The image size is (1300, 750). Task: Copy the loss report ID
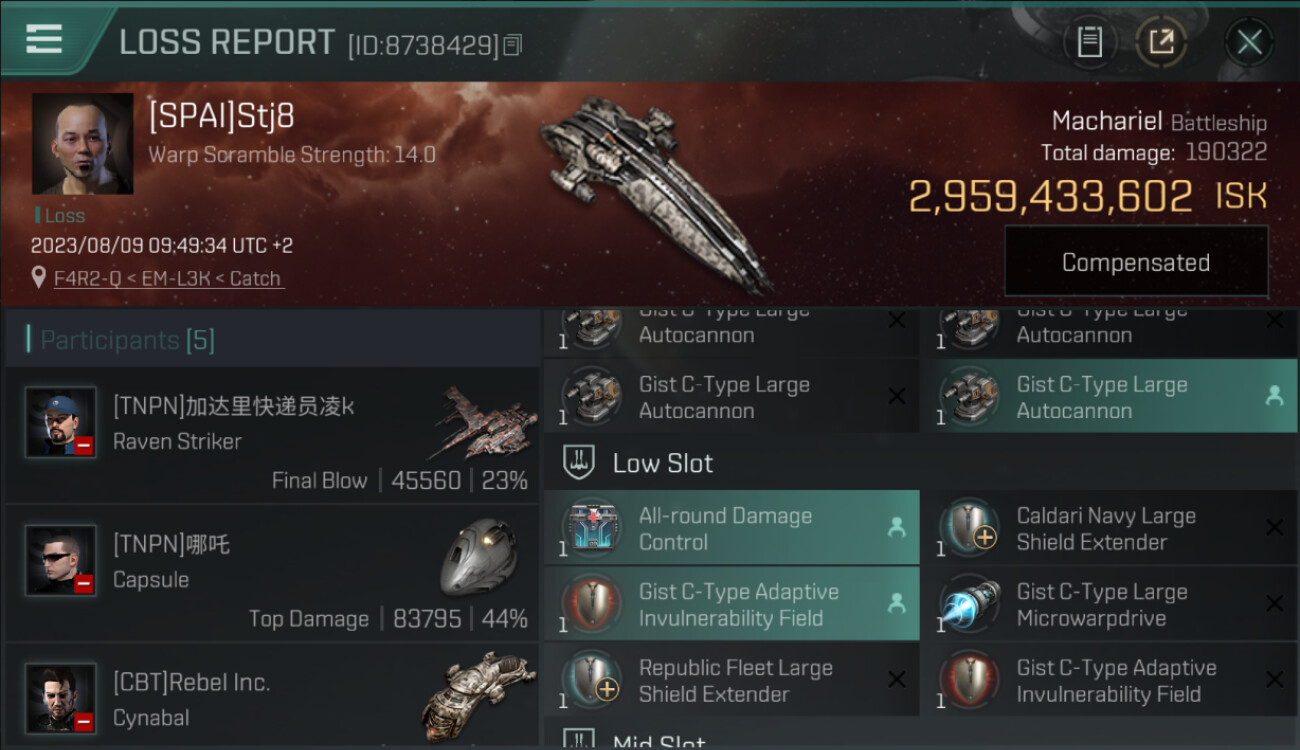513,45
